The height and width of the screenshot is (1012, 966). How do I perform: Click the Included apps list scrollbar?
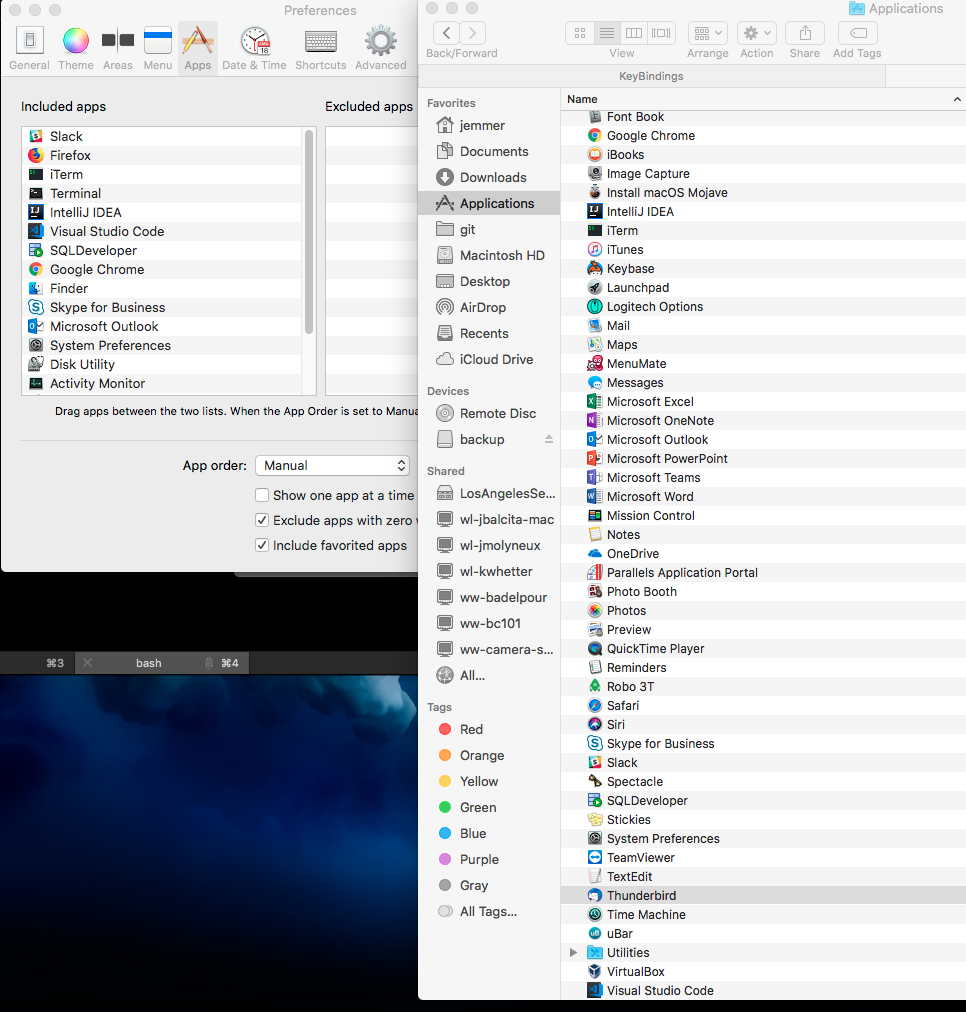309,232
